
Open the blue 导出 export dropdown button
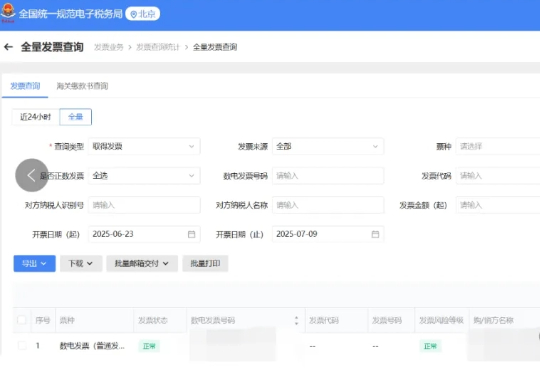tap(34, 264)
